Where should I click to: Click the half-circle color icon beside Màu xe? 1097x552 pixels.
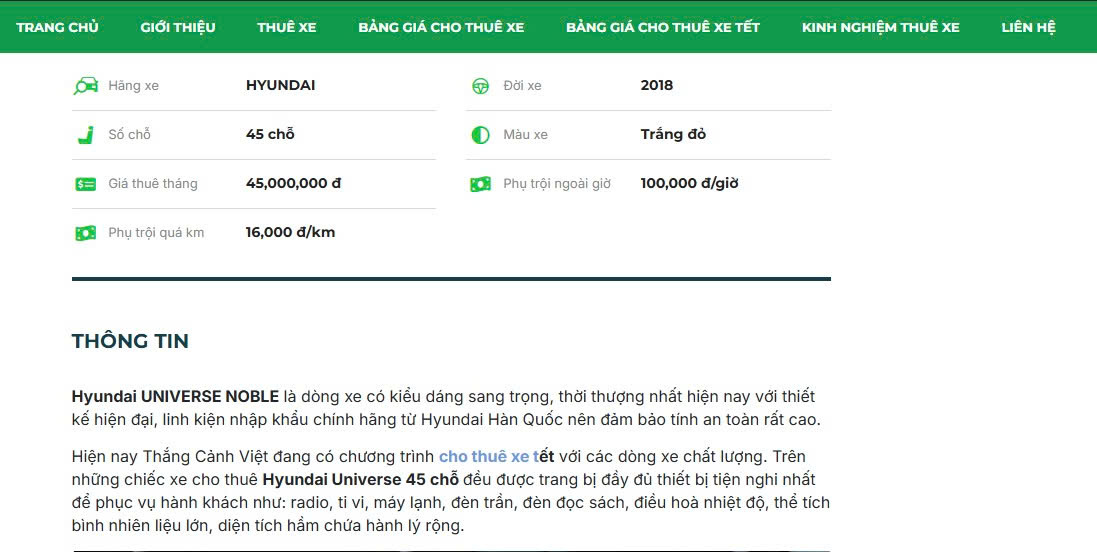(481, 135)
